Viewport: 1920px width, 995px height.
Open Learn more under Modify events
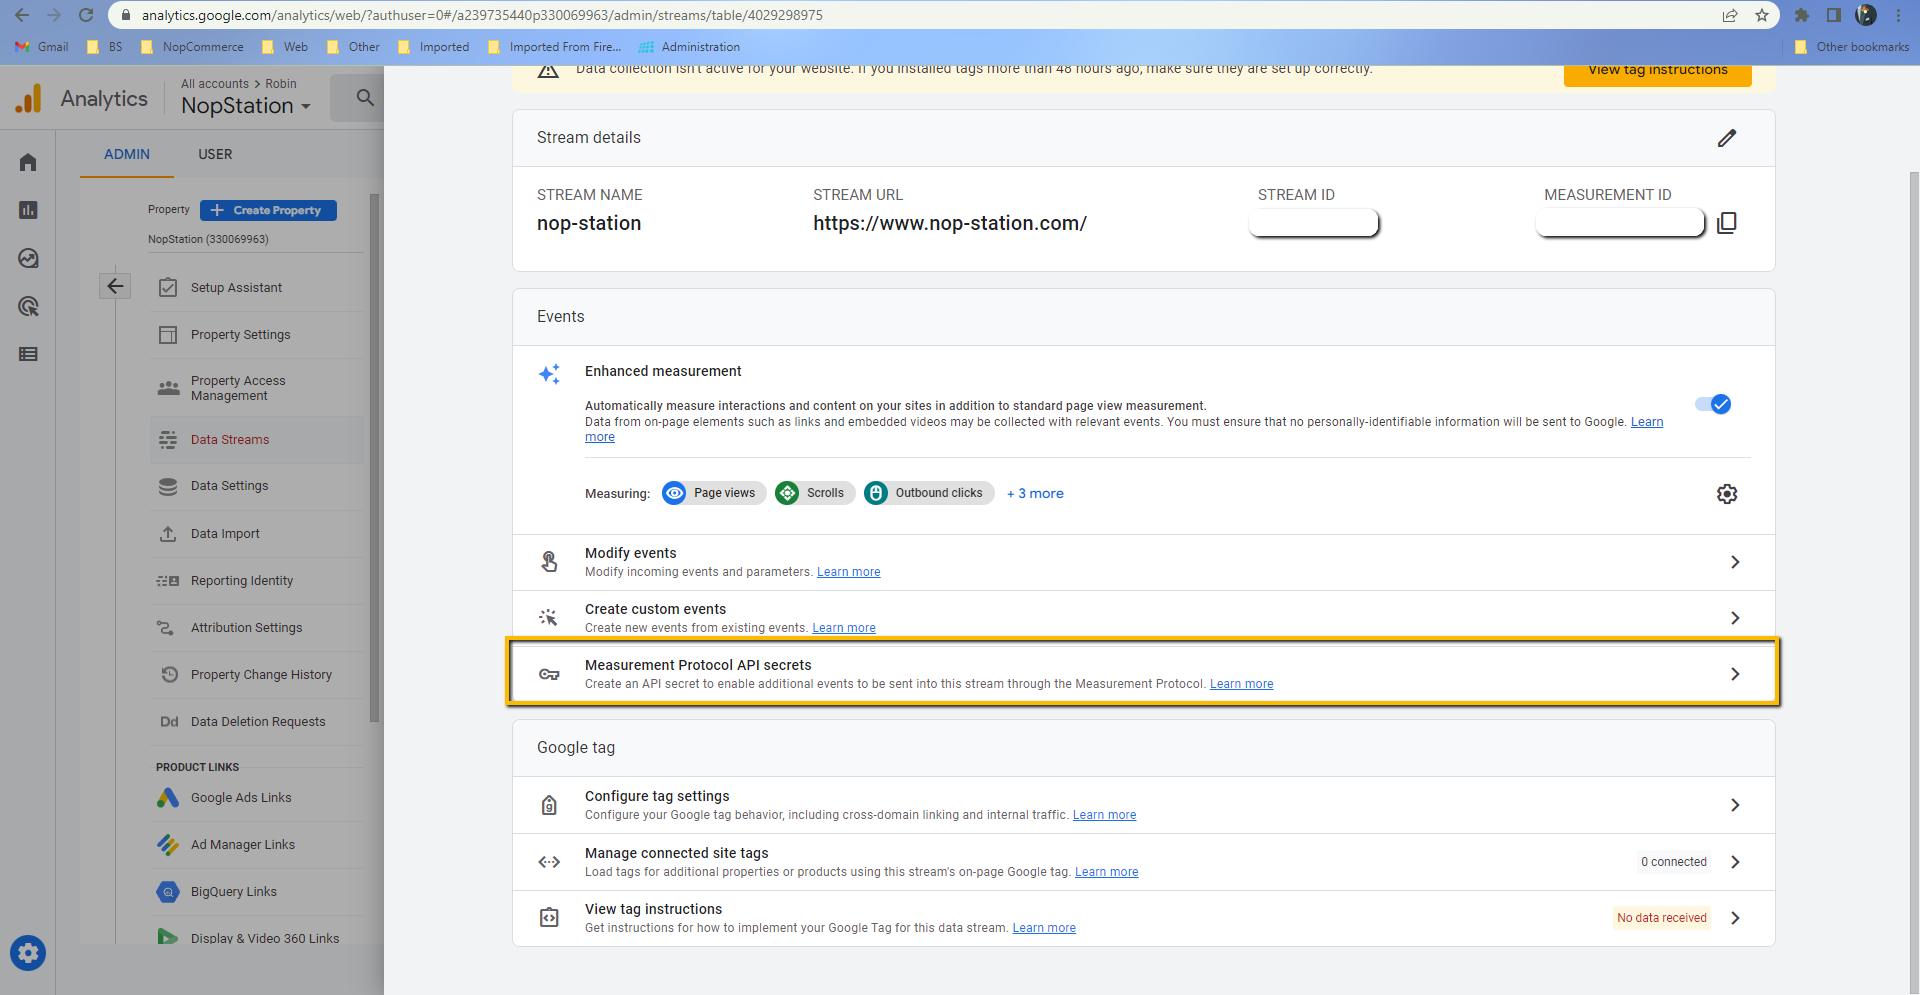(x=848, y=572)
